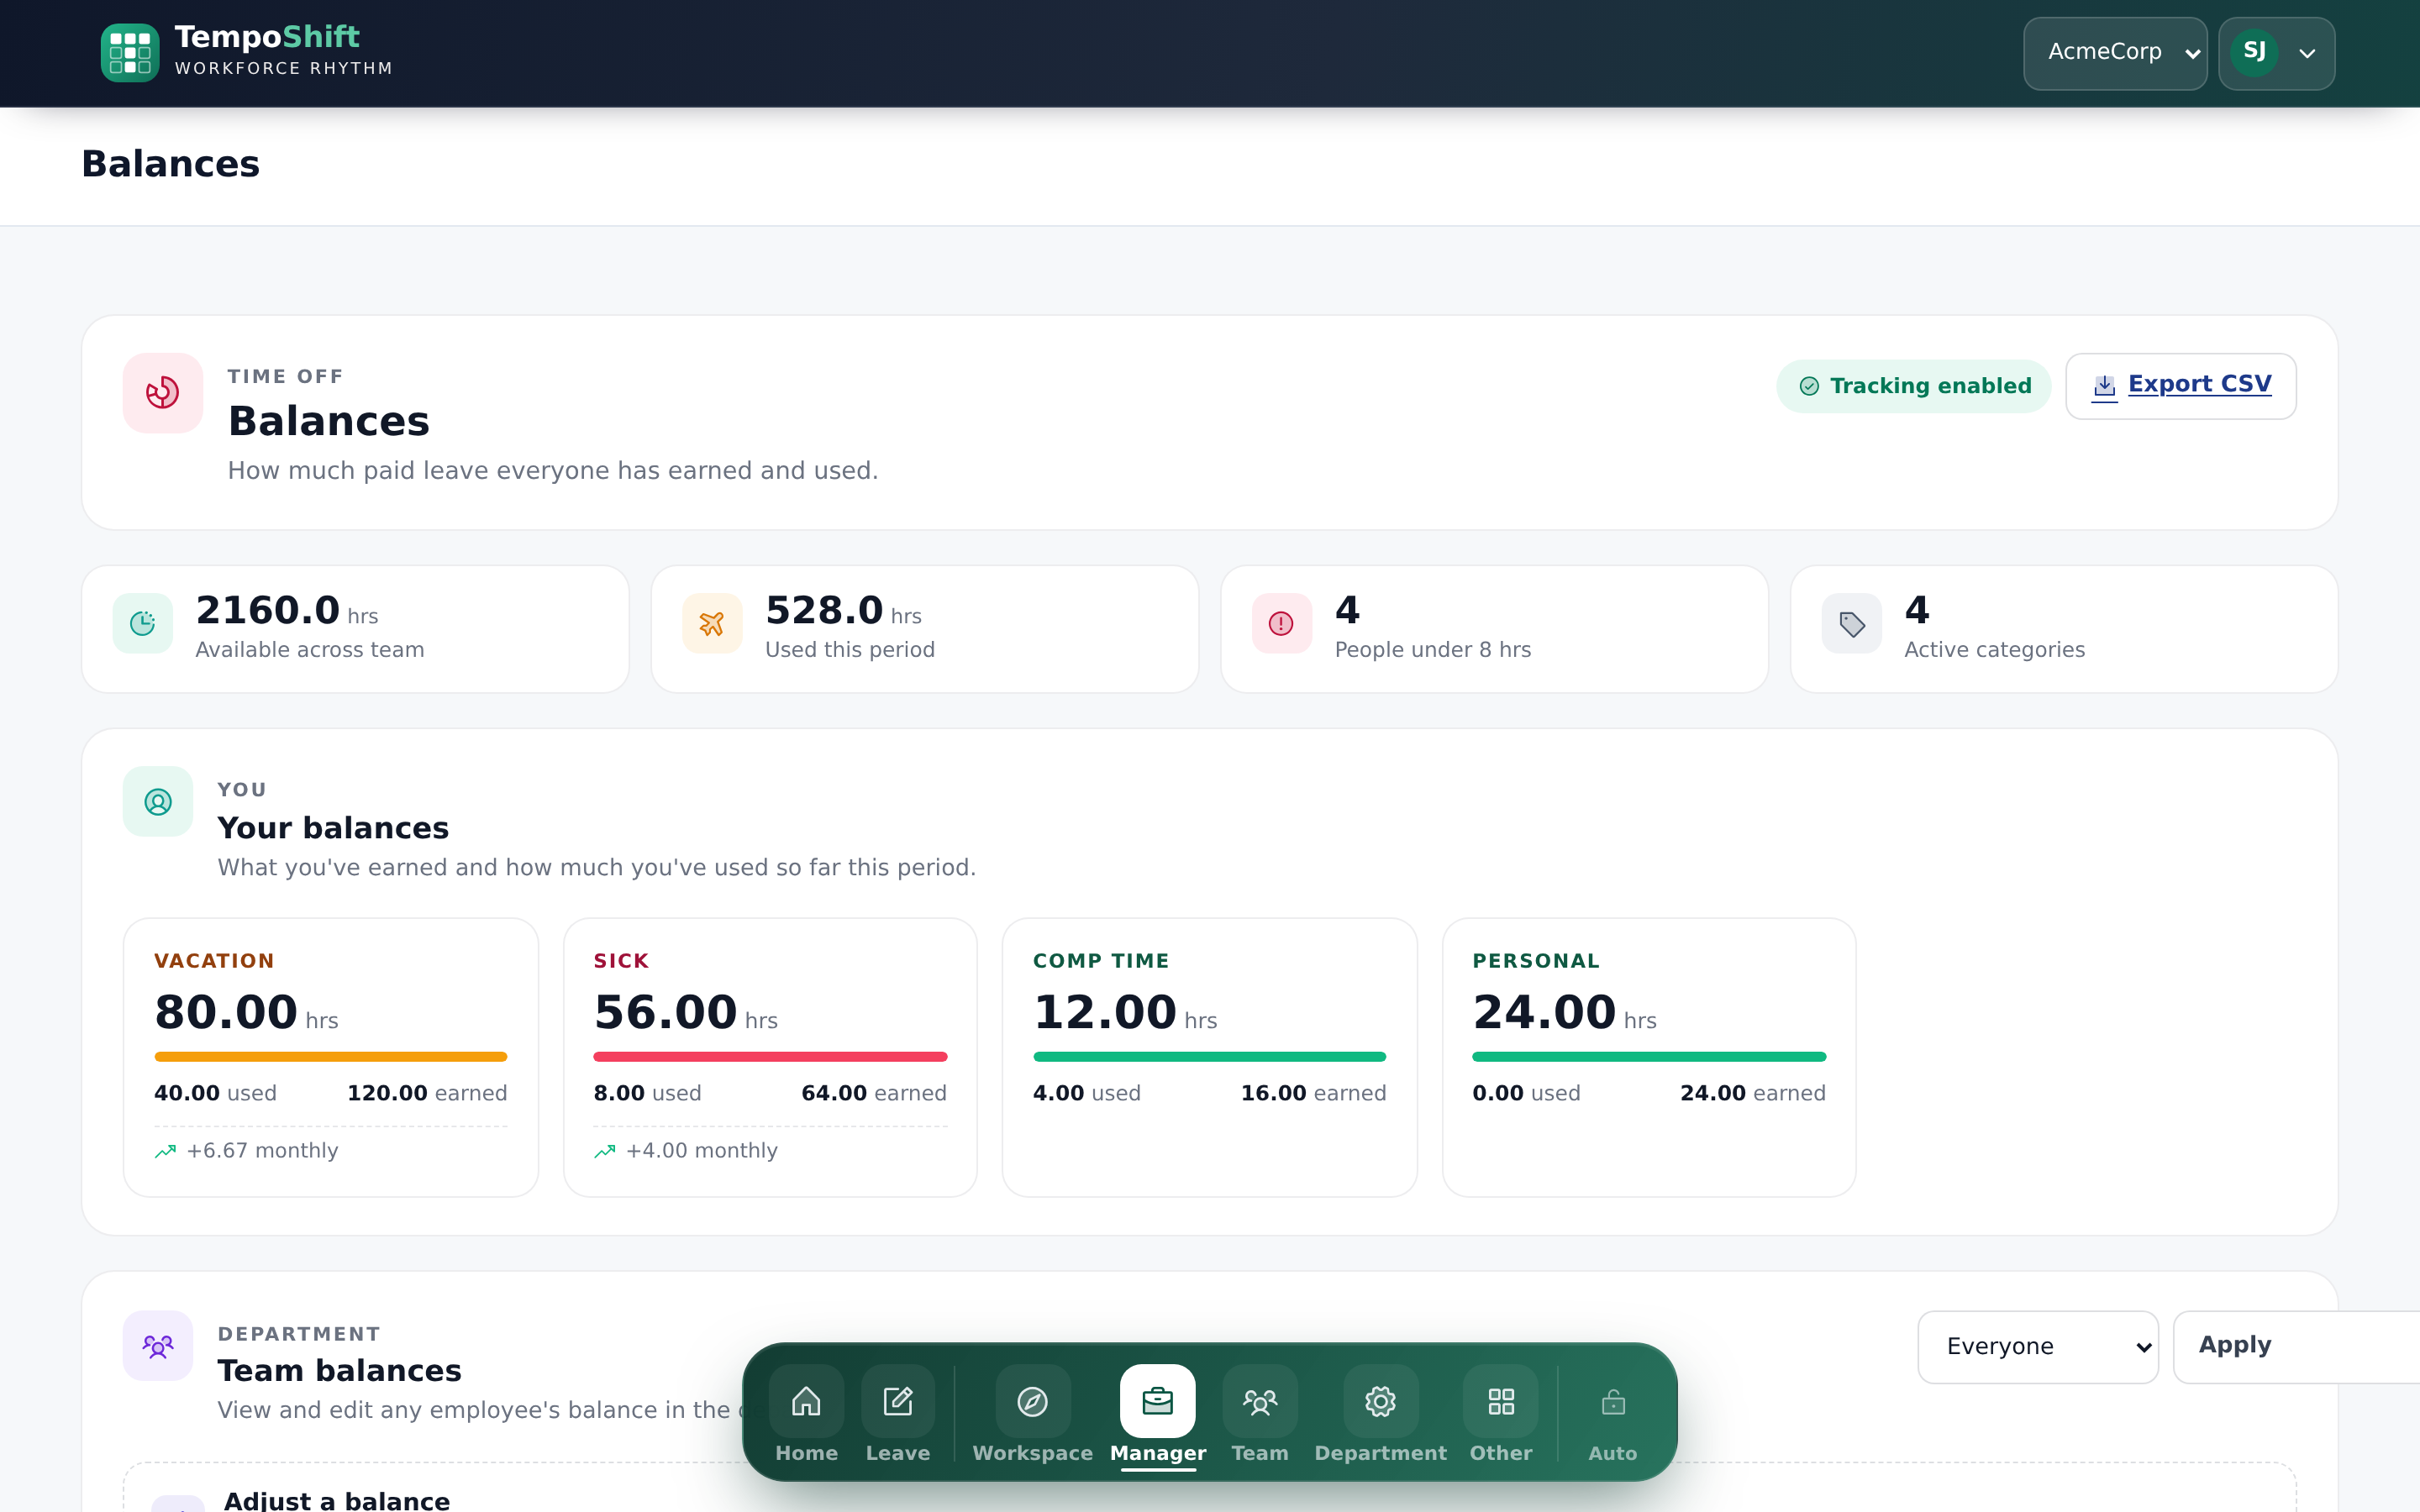Click the Balances page title at top
Screen dimensions: 2420x1512
[x=171, y=164]
